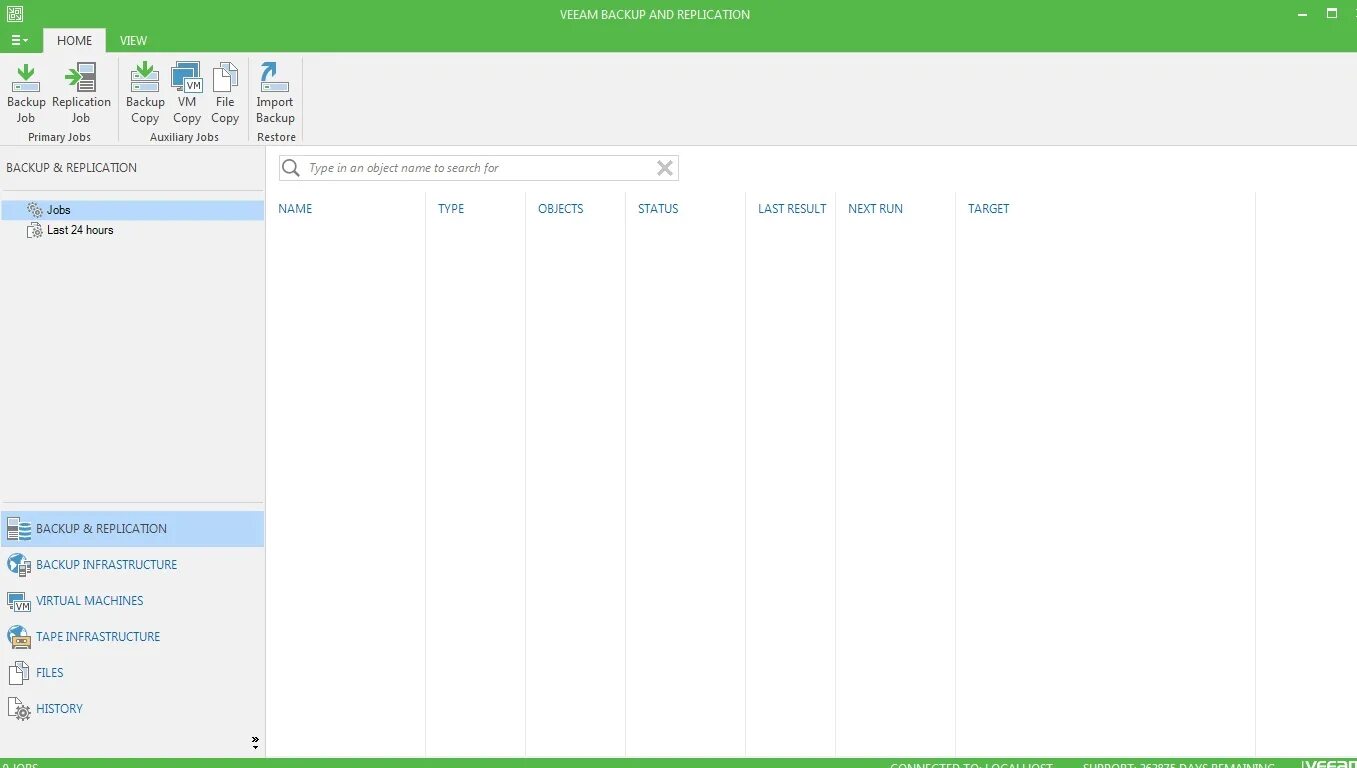Image resolution: width=1357 pixels, height=768 pixels.
Task: Sort by the TYPE column header
Action: pos(451,209)
